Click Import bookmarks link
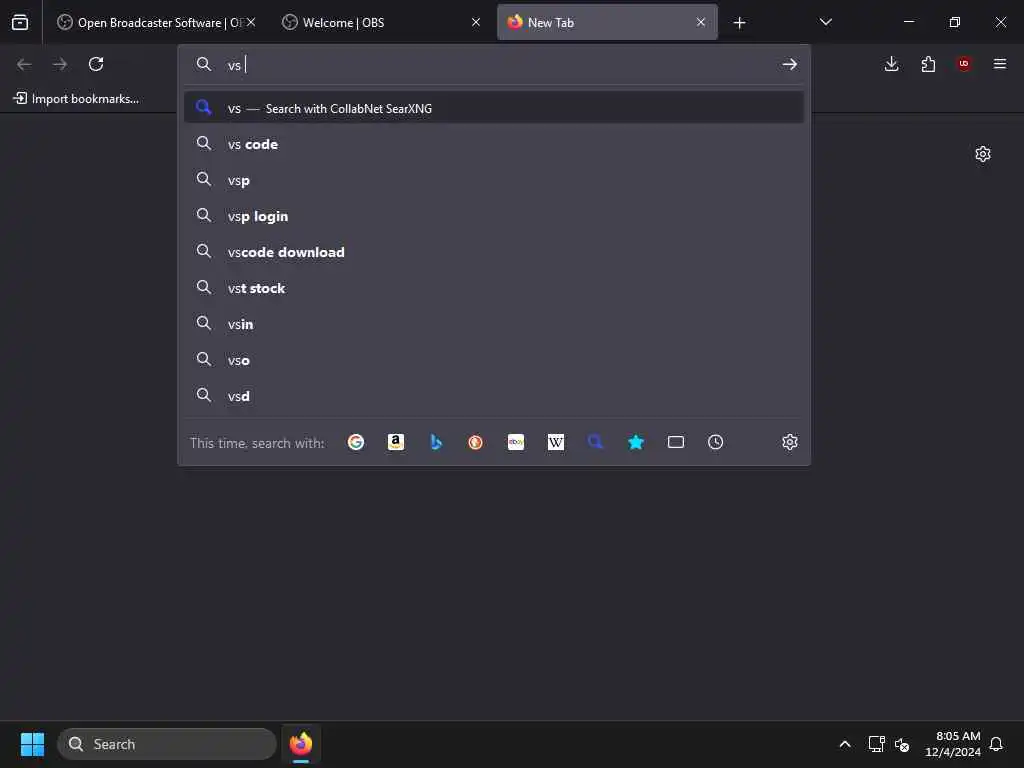Viewport: 1024px width, 768px height. click(76, 99)
